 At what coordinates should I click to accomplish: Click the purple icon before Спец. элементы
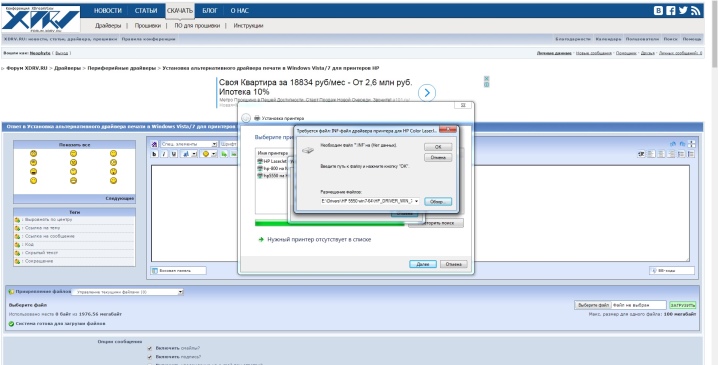155,144
